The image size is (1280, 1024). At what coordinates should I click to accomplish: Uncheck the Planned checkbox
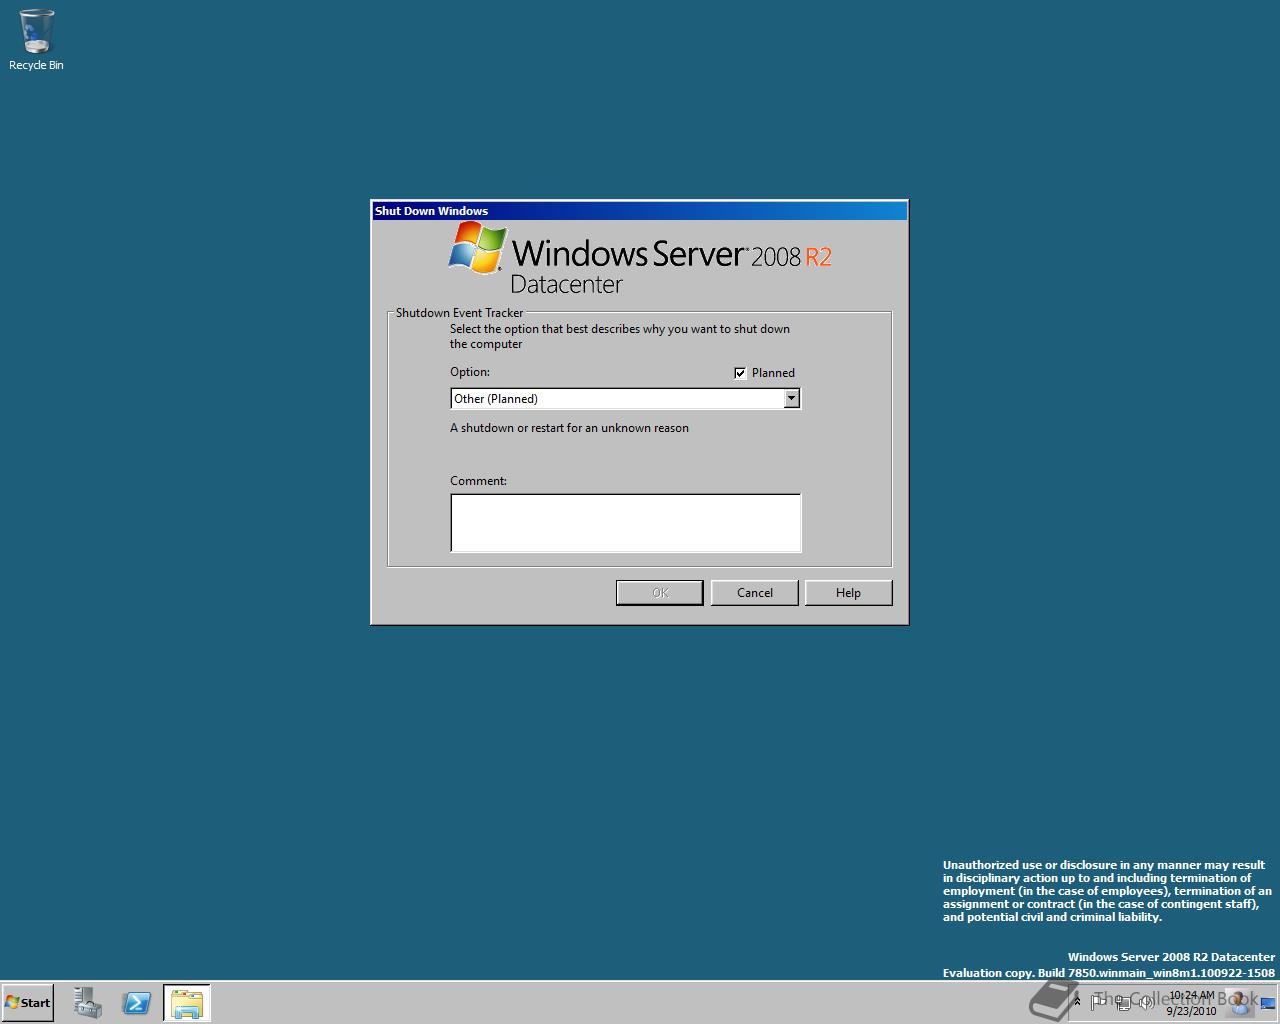[x=740, y=373]
